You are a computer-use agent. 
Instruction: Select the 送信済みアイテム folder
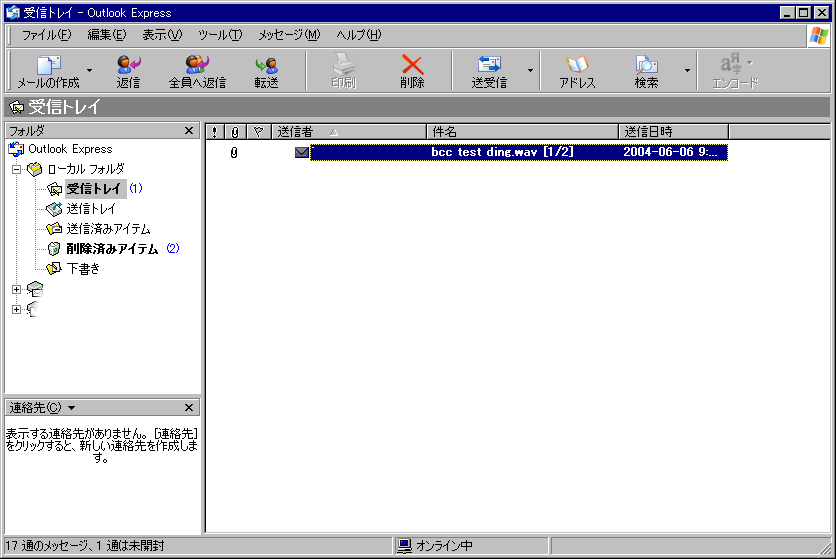pyautogui.click(x=108, y=229)
